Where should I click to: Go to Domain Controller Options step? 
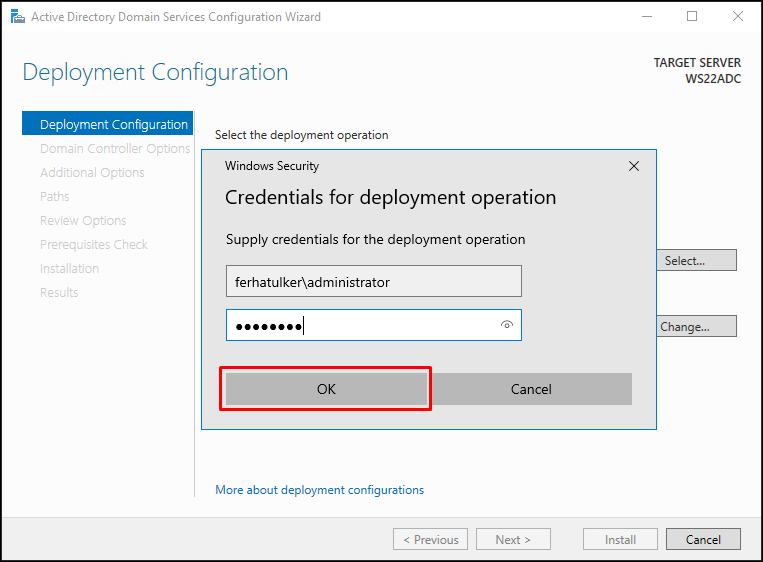(x=115, y=148)
